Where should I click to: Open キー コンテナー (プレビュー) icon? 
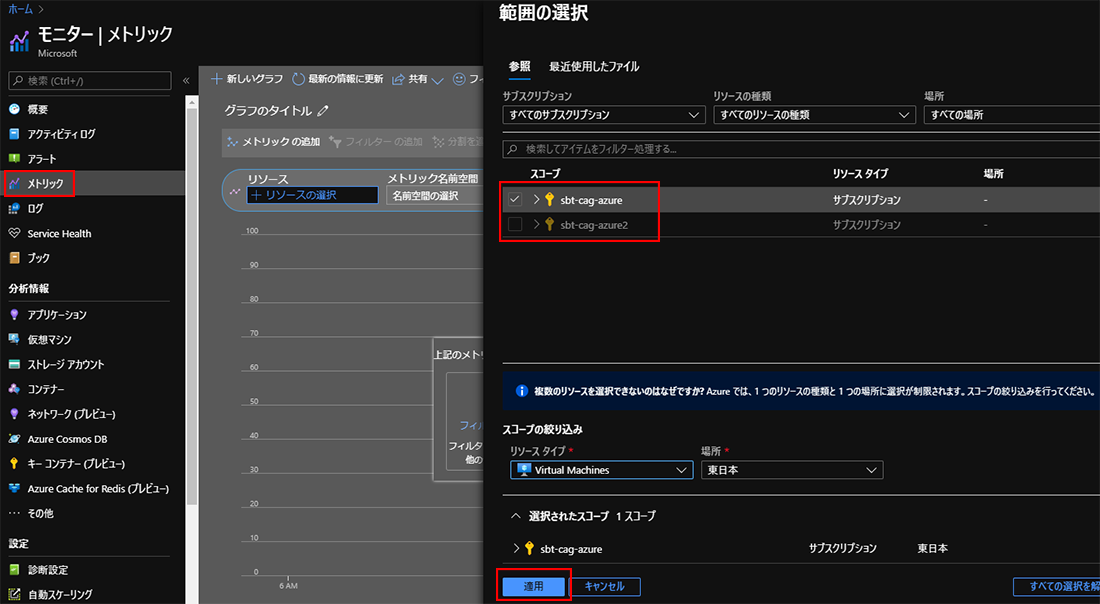pos(14,464)
